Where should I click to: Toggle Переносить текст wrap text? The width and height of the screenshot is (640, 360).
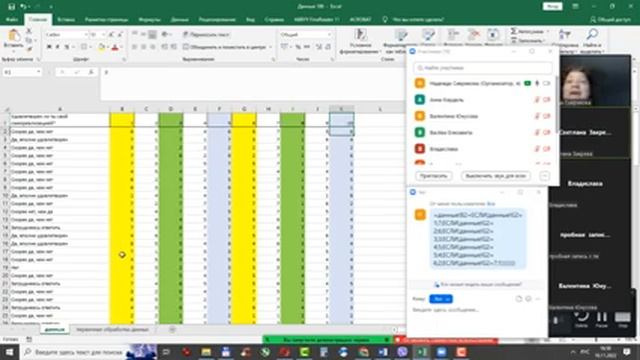coord(206,35)
